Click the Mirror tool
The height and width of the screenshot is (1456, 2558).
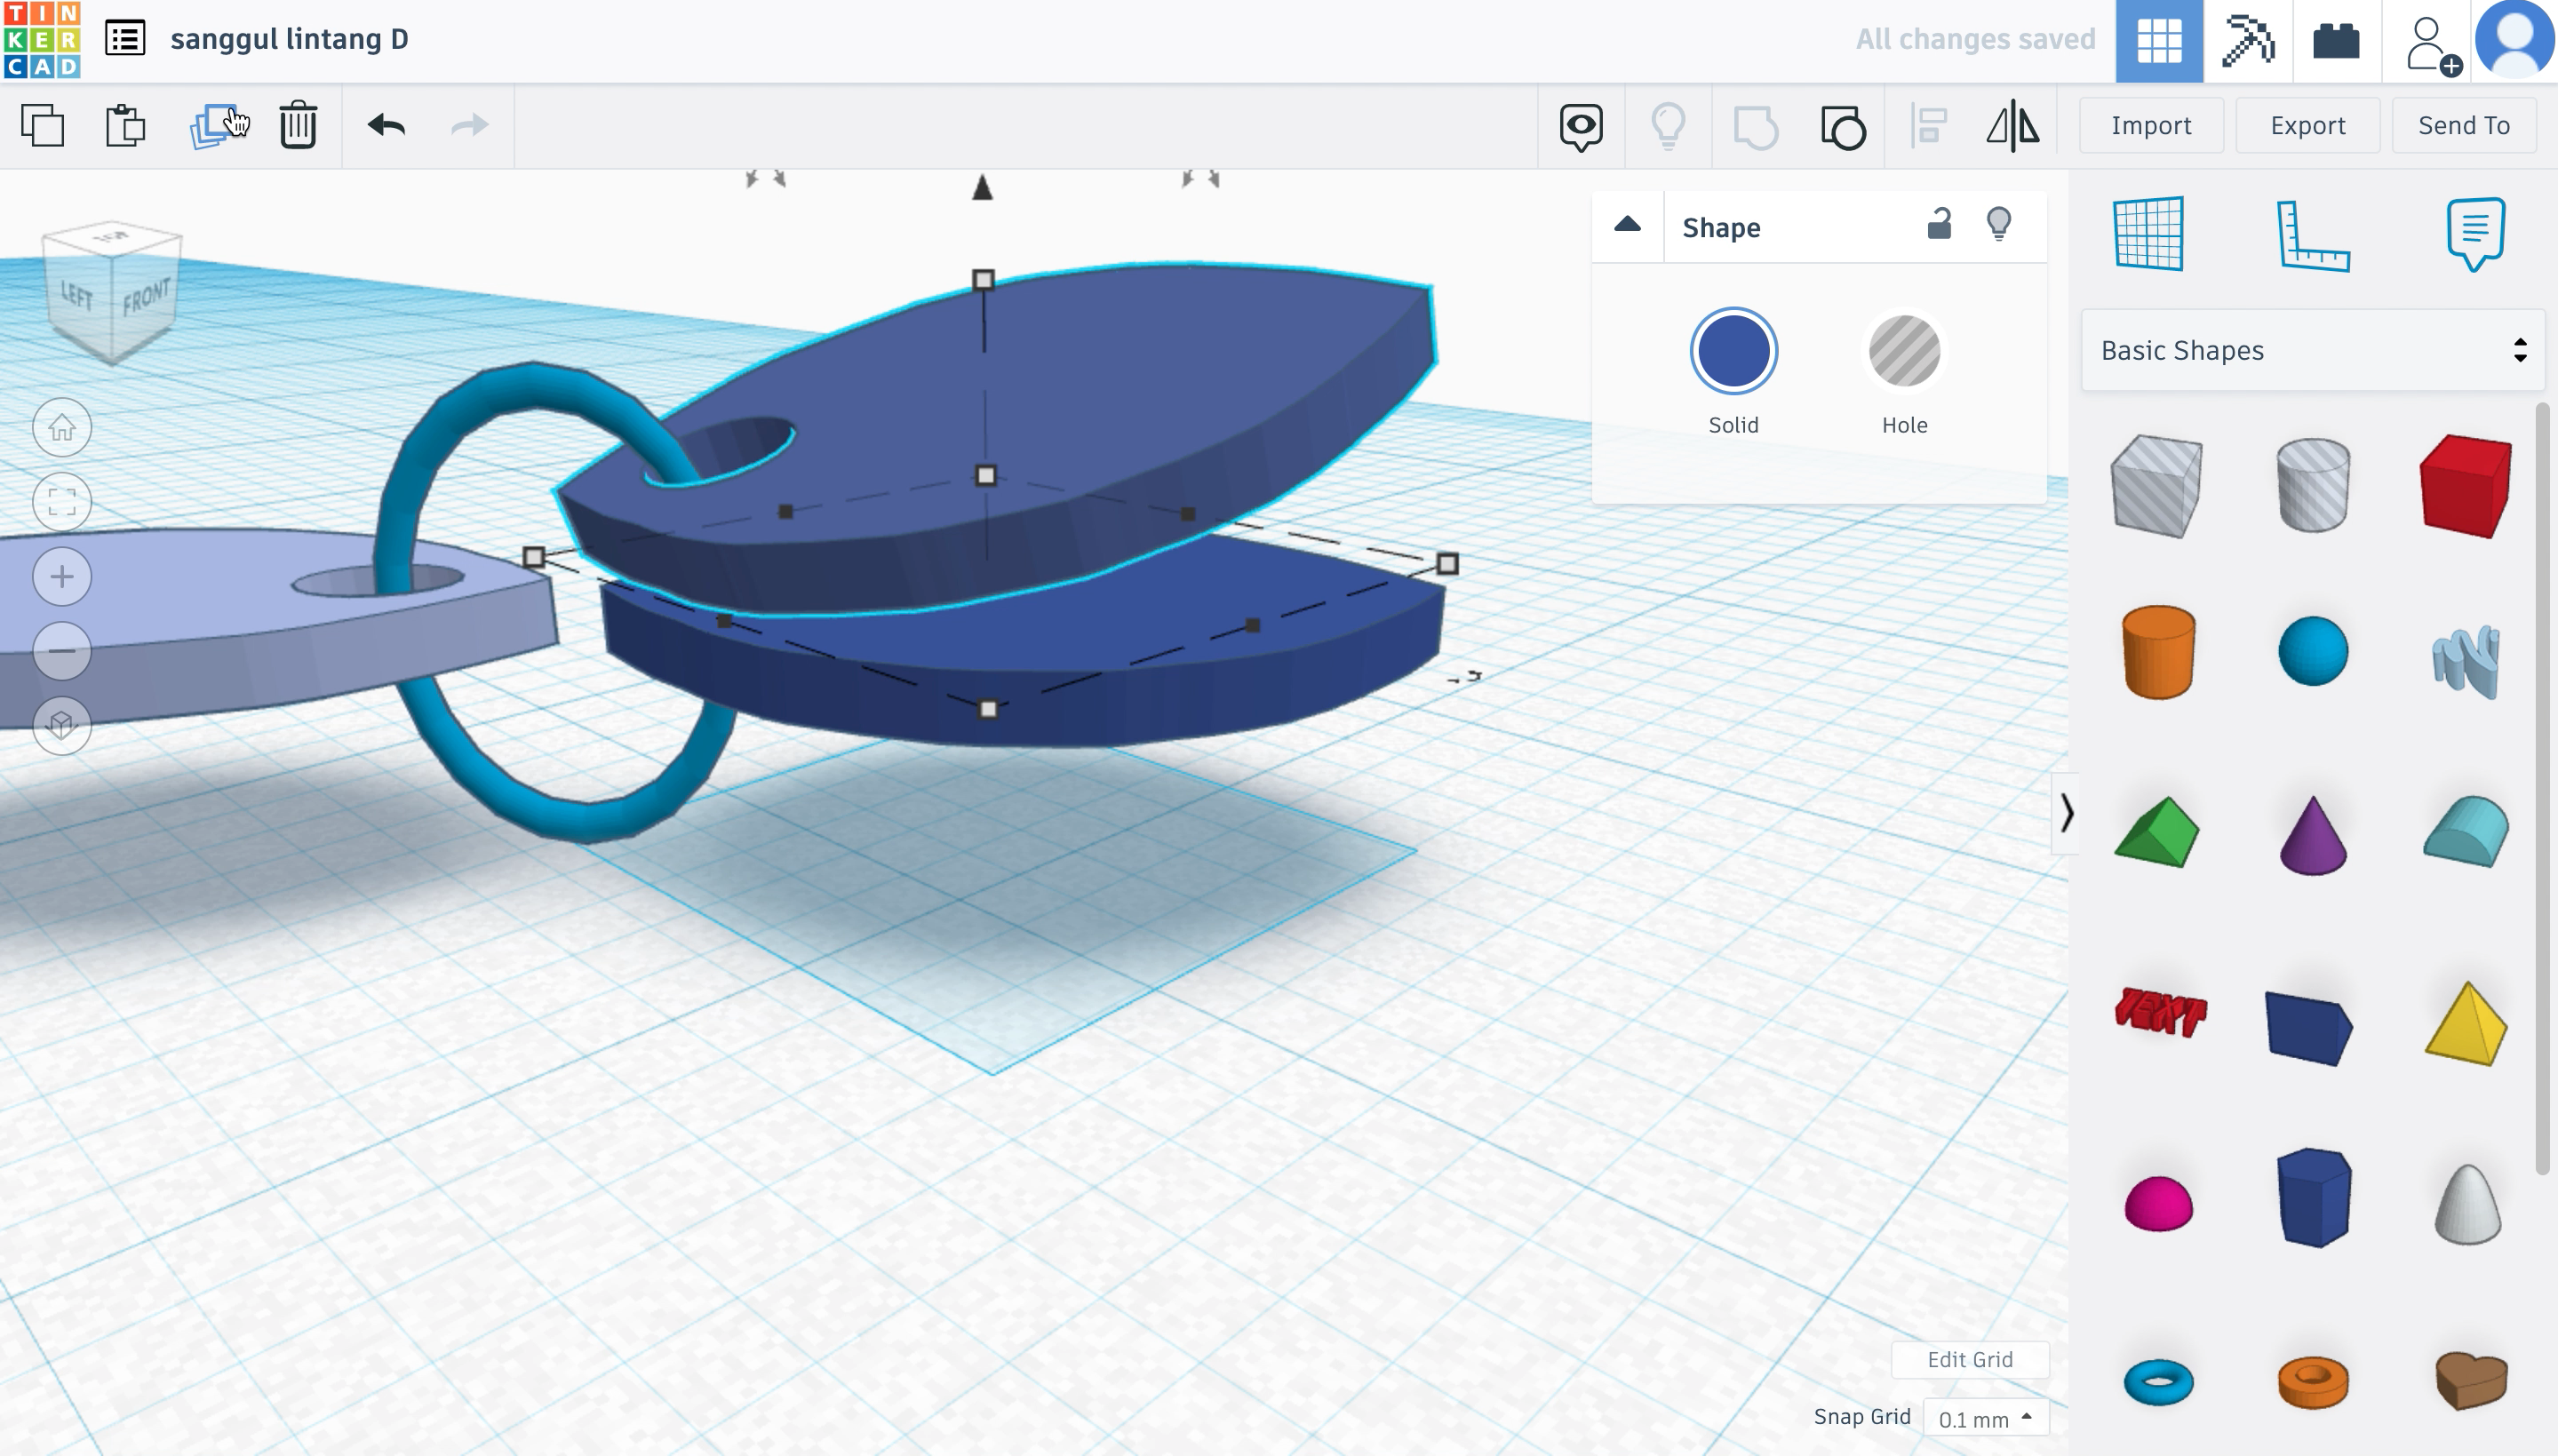(x=2012, y=127)
